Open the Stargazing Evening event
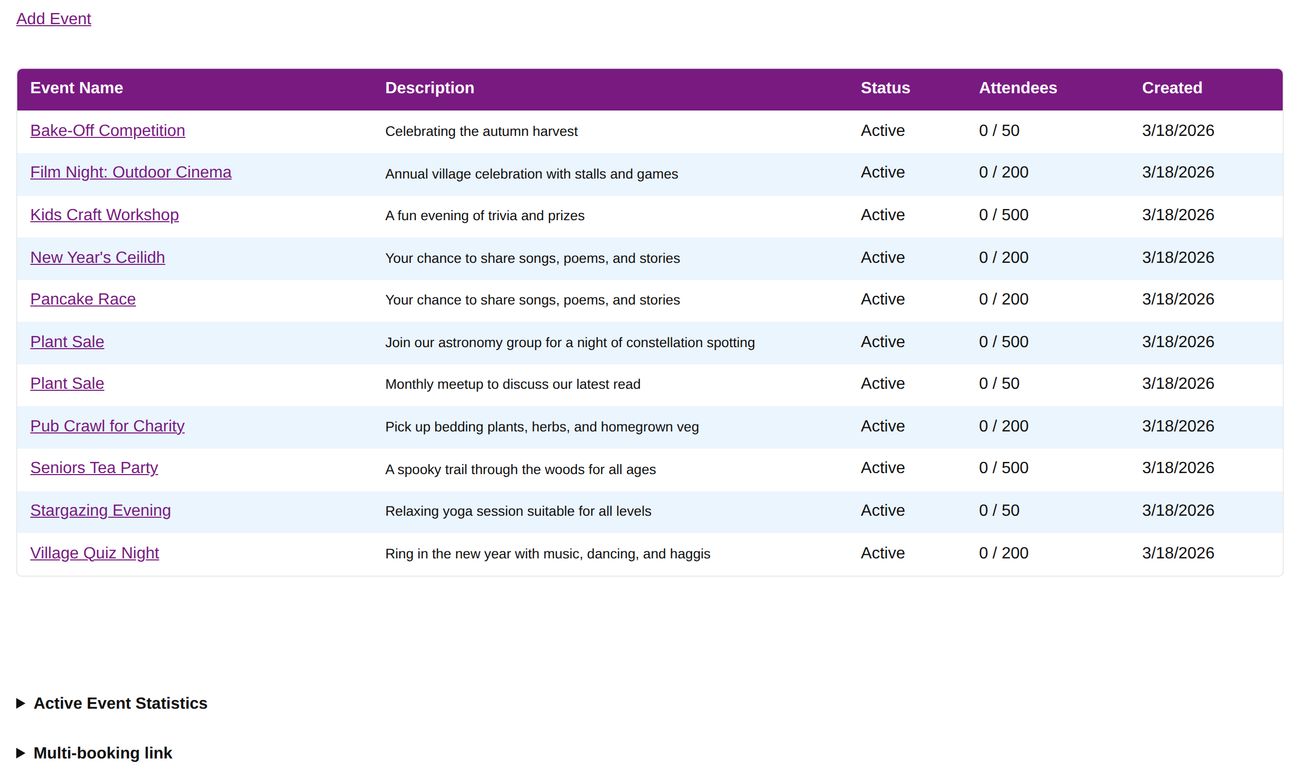Screen dimensions: 1300x774 pyautogui.click(x=100, y=510)
